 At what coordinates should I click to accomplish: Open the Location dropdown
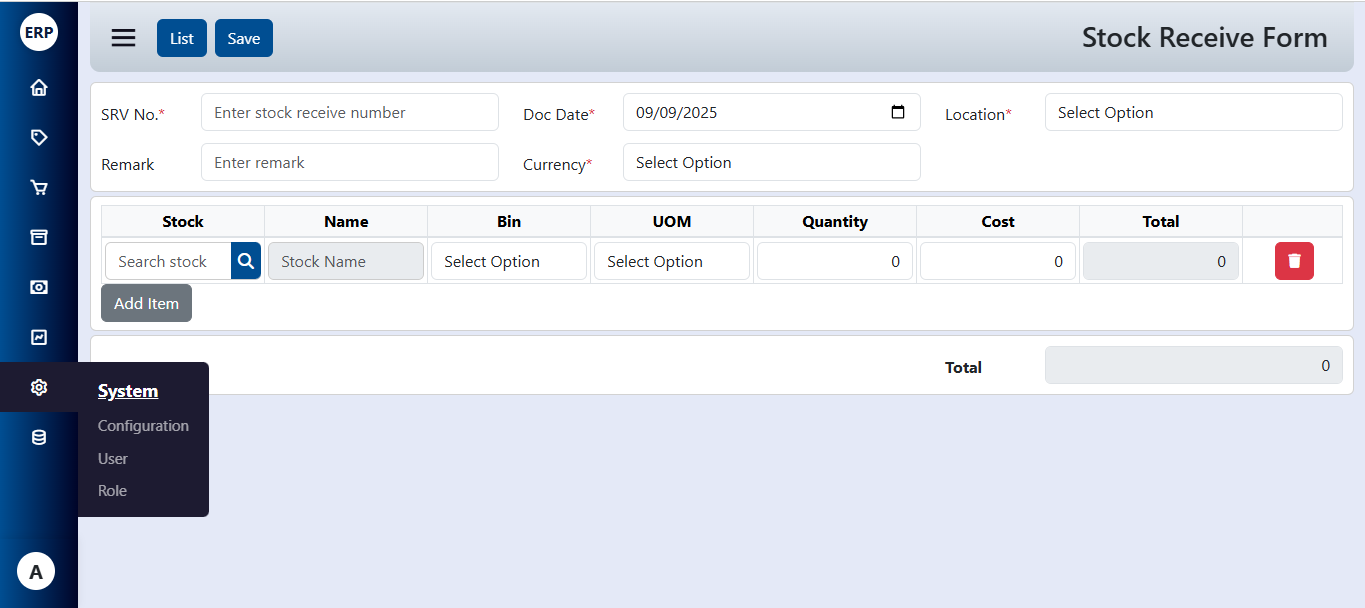click(1193, 113)
